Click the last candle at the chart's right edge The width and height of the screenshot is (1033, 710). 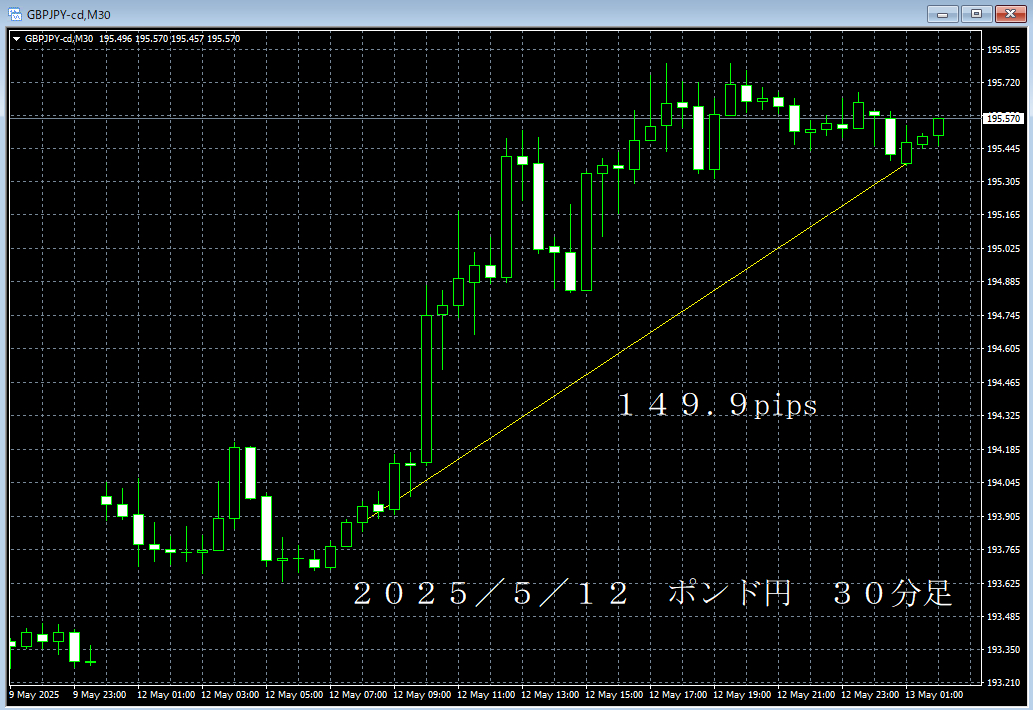939,127
